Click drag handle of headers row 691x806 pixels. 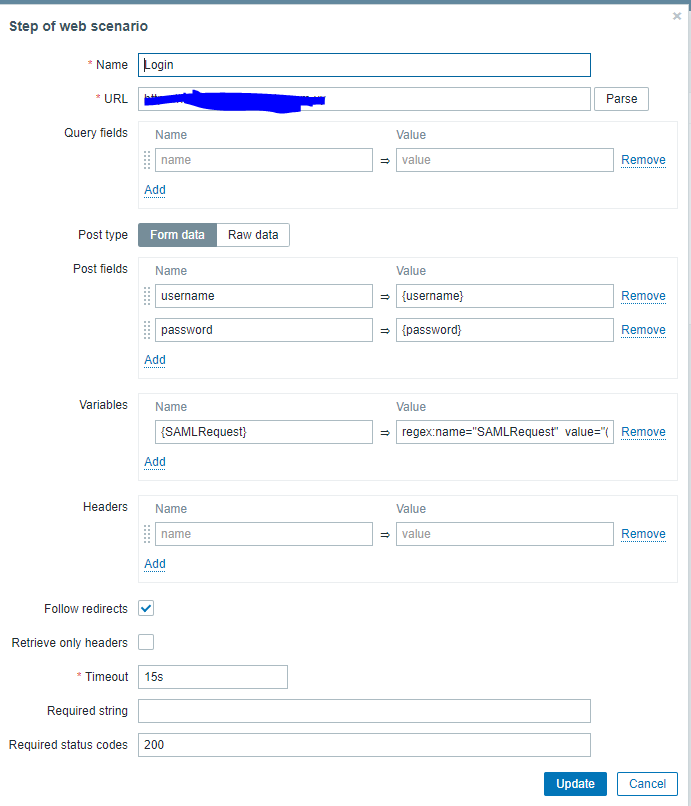click(148, 534)
